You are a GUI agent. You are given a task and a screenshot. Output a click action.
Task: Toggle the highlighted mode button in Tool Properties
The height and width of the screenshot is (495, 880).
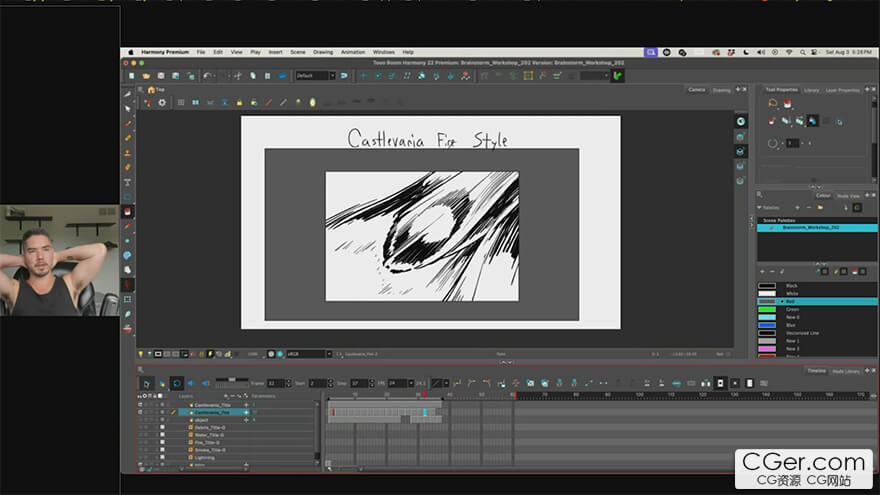pyautogui.click(x=813, y=121)
